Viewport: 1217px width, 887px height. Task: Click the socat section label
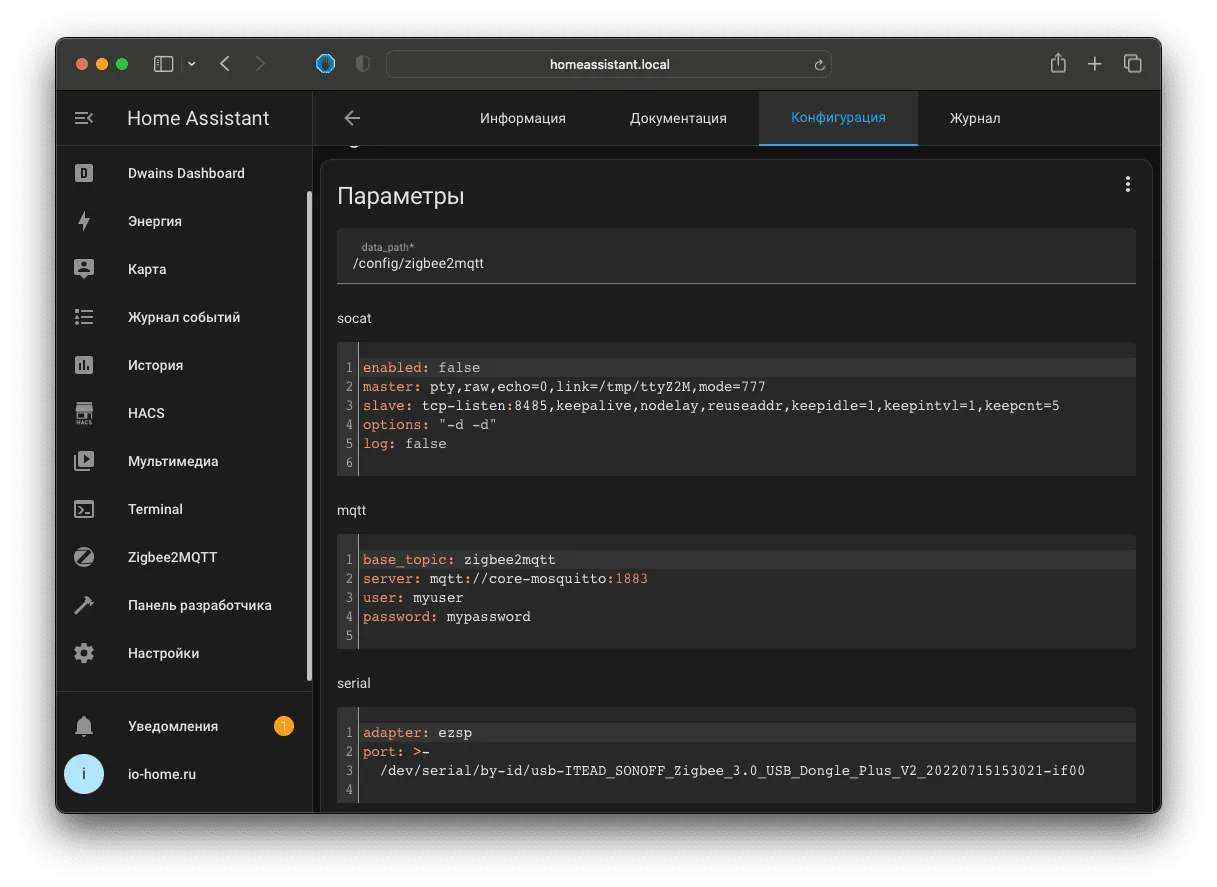355,318
